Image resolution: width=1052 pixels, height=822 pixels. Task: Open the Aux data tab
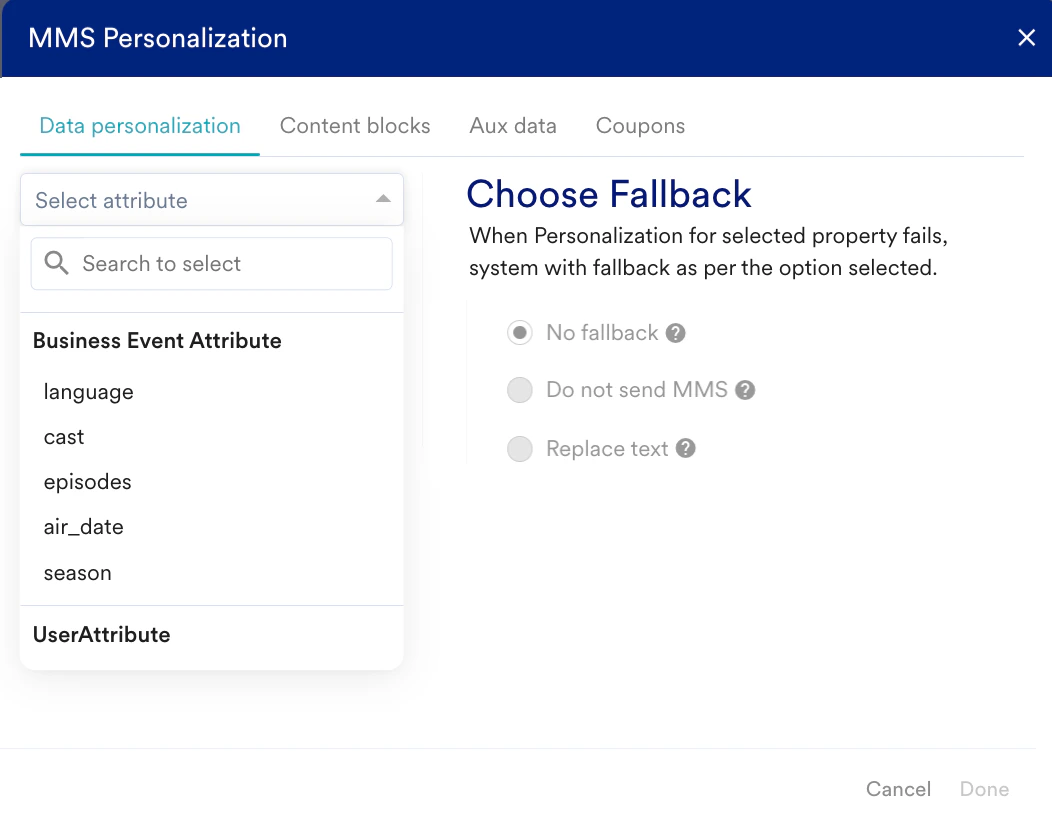(513, 126)
